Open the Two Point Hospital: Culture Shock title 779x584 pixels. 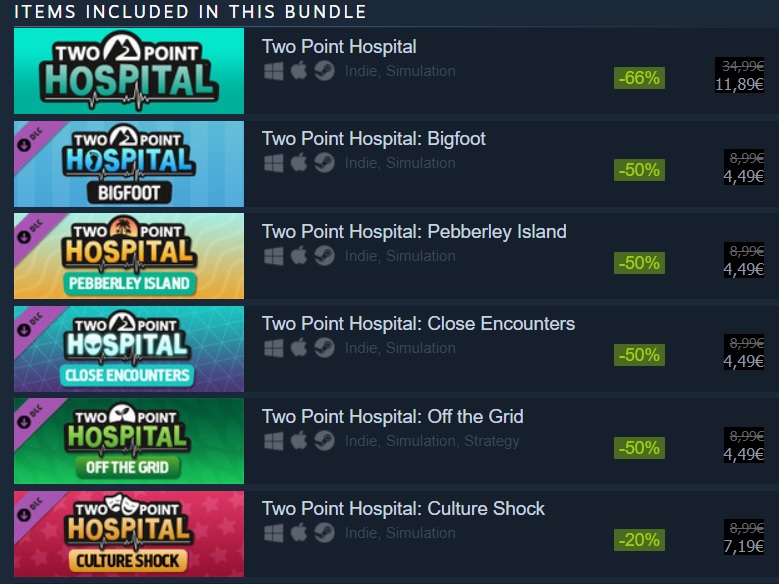[x=403, y=508]
